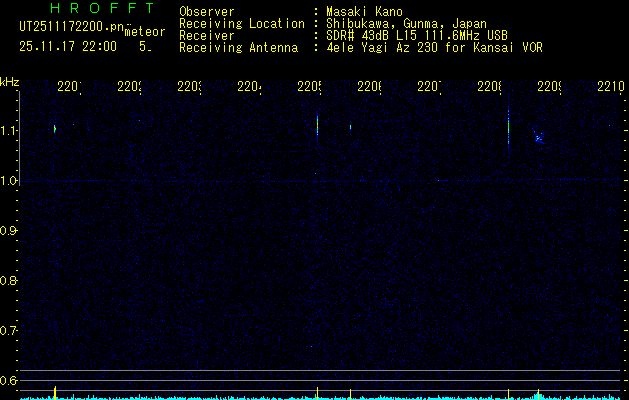Click the yellow bottom marker below the pre-2206 echo
629x400 pixels.
tap(351, 394)
